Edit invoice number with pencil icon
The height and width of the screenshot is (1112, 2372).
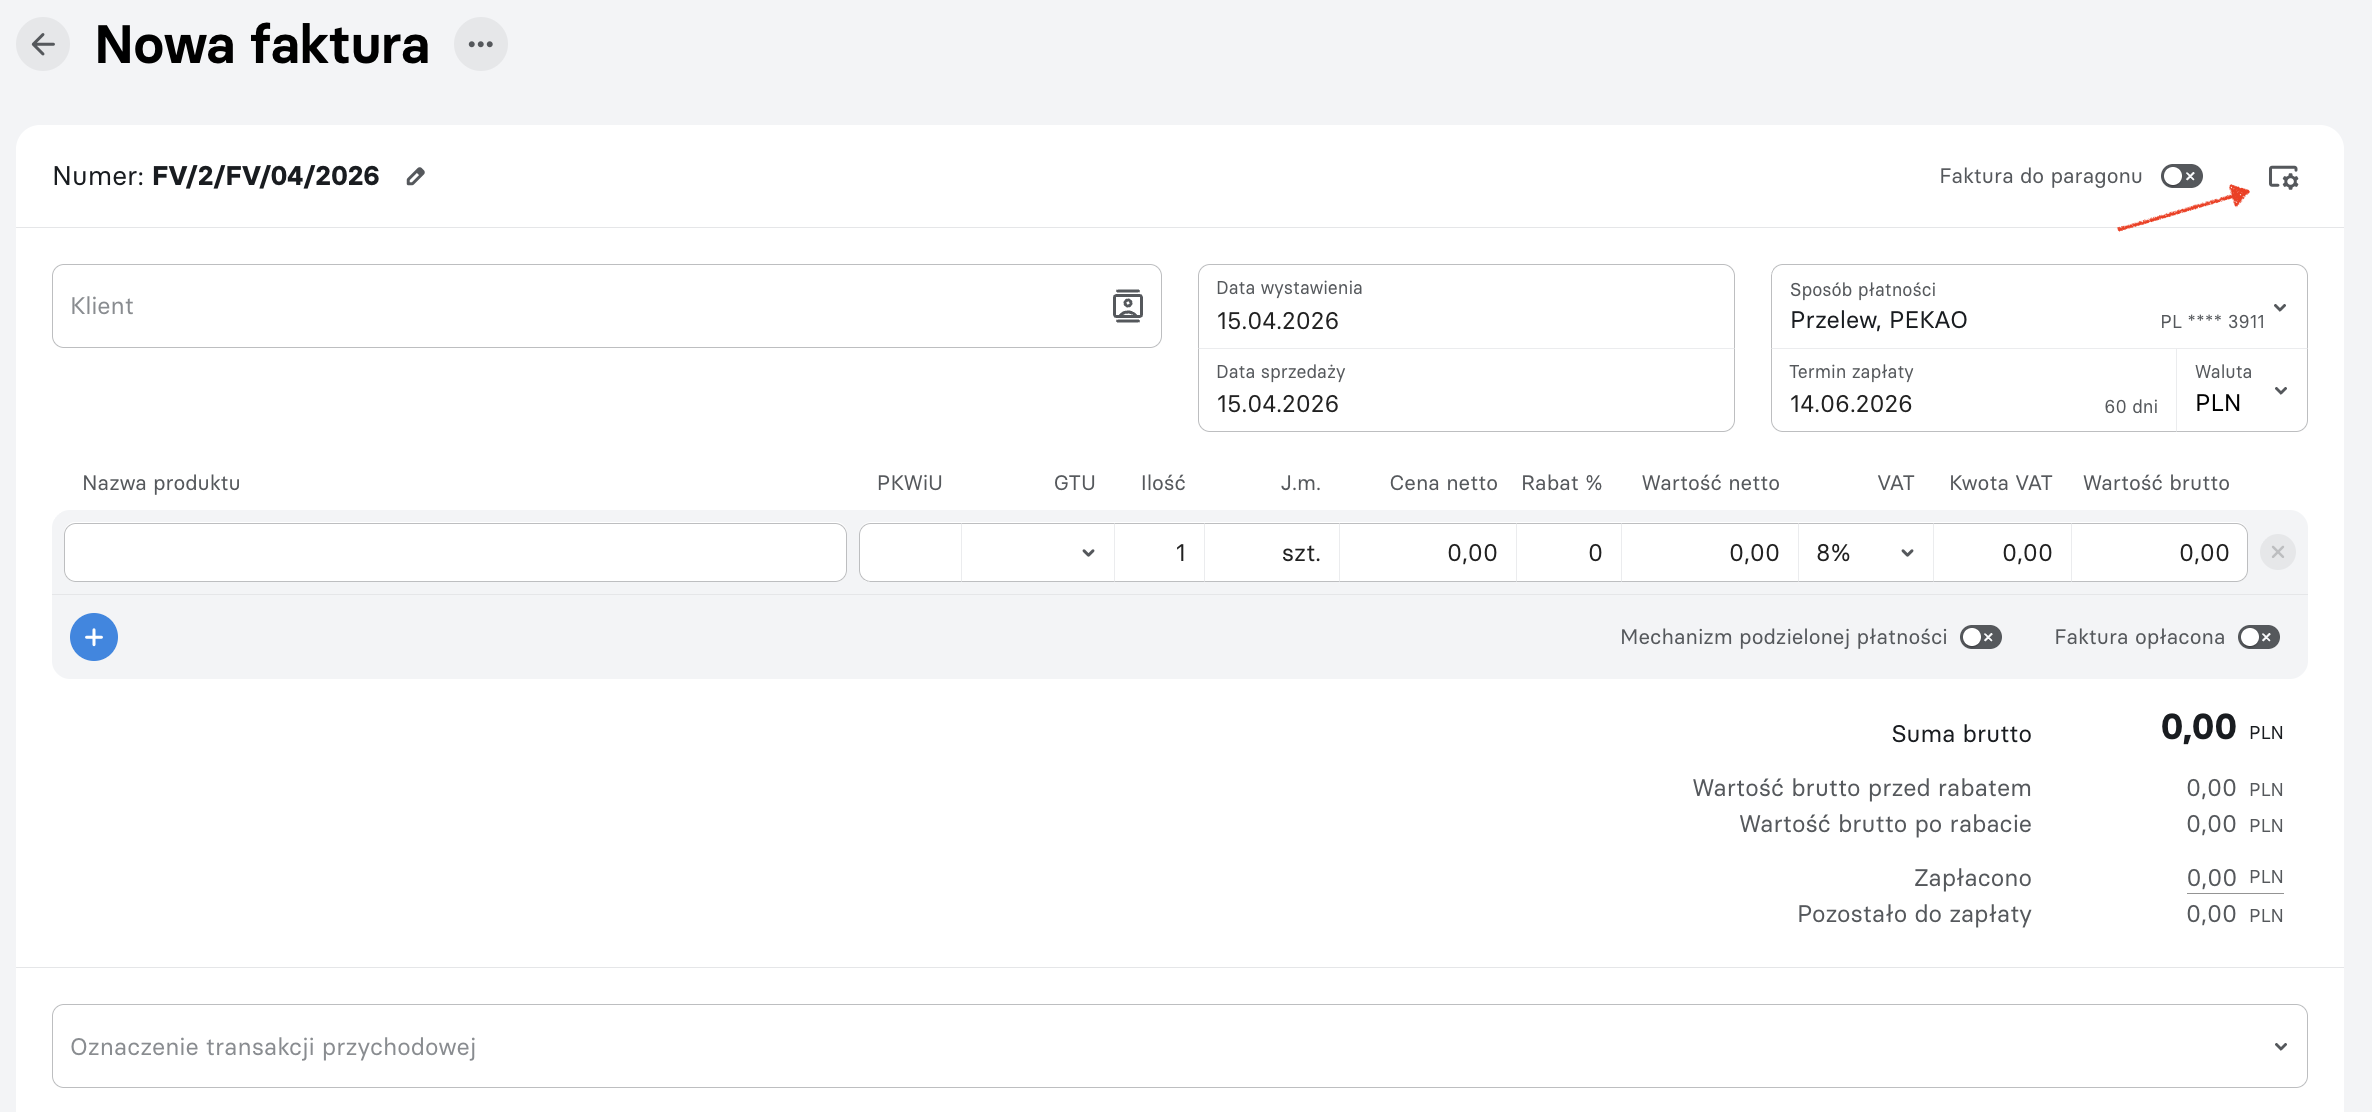point(415,177)
